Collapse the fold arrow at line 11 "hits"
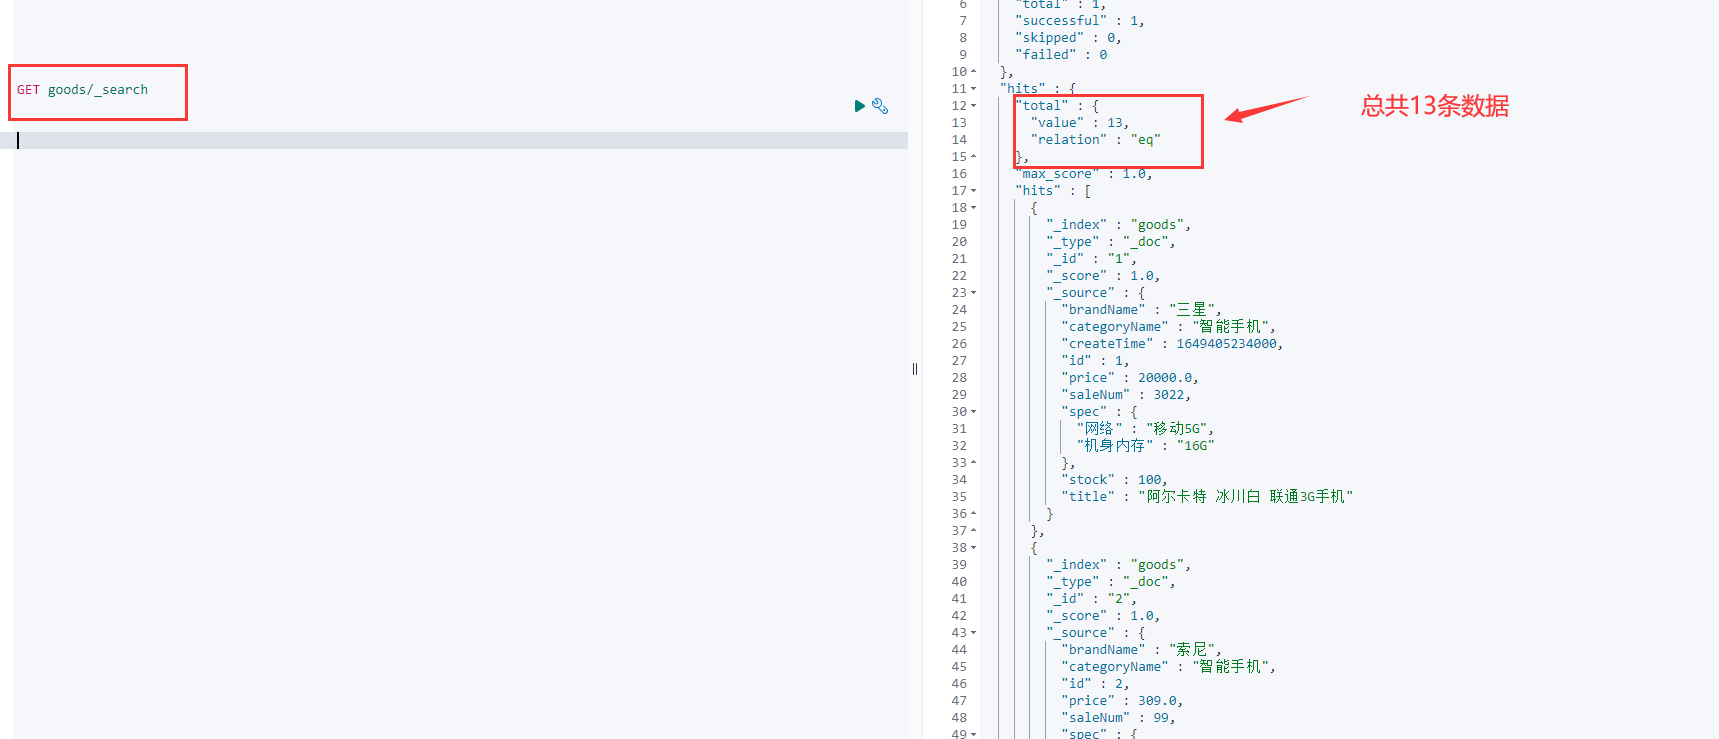 point(974,89)
